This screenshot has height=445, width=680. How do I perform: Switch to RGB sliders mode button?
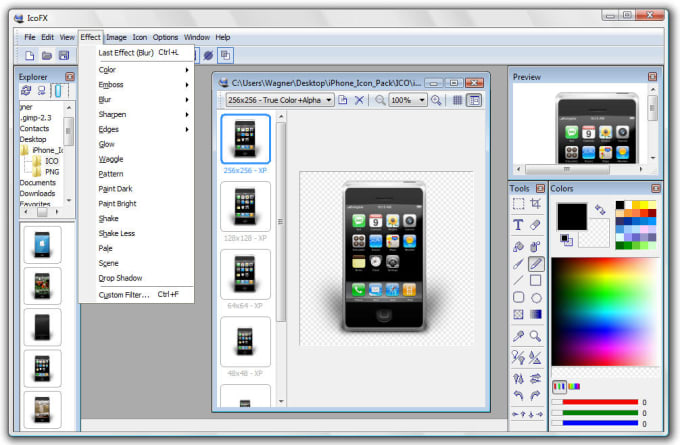[559, 386]
